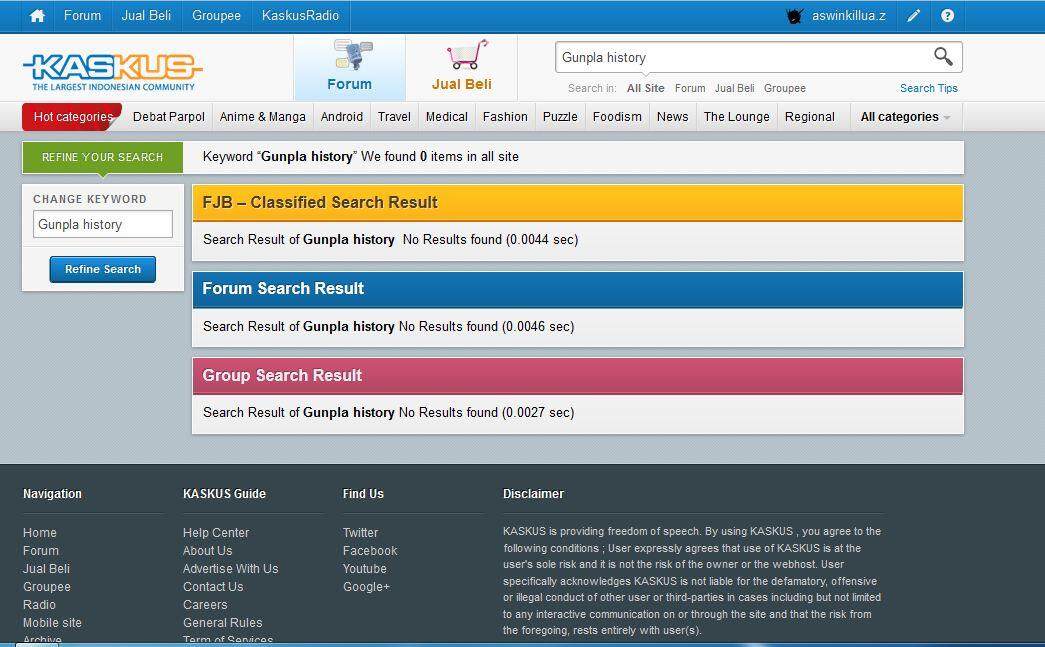Screen dimensions: 1045x647
Task: Open the Advertise With Us link
Action: [x=231, y=568]
